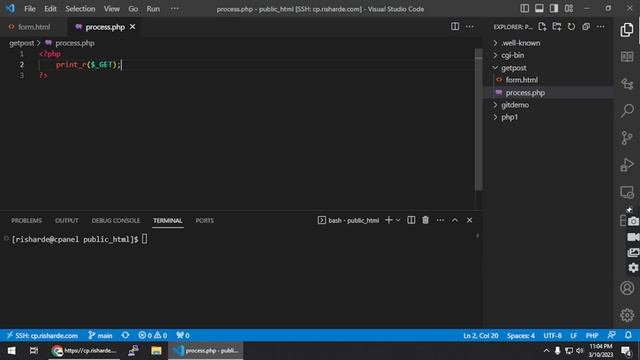
Task: Open the Remote Explorer view
Action: [627, 192]
